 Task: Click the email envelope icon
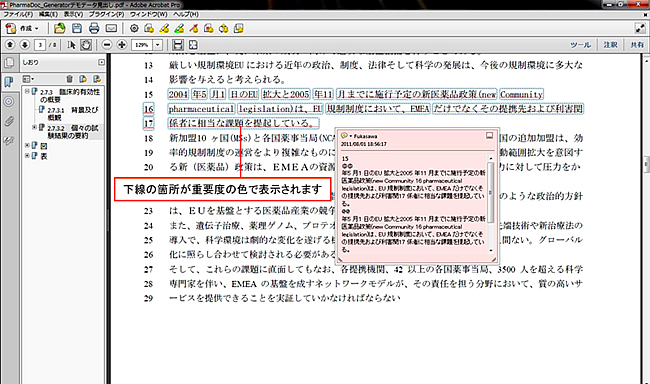click(111, 28)
